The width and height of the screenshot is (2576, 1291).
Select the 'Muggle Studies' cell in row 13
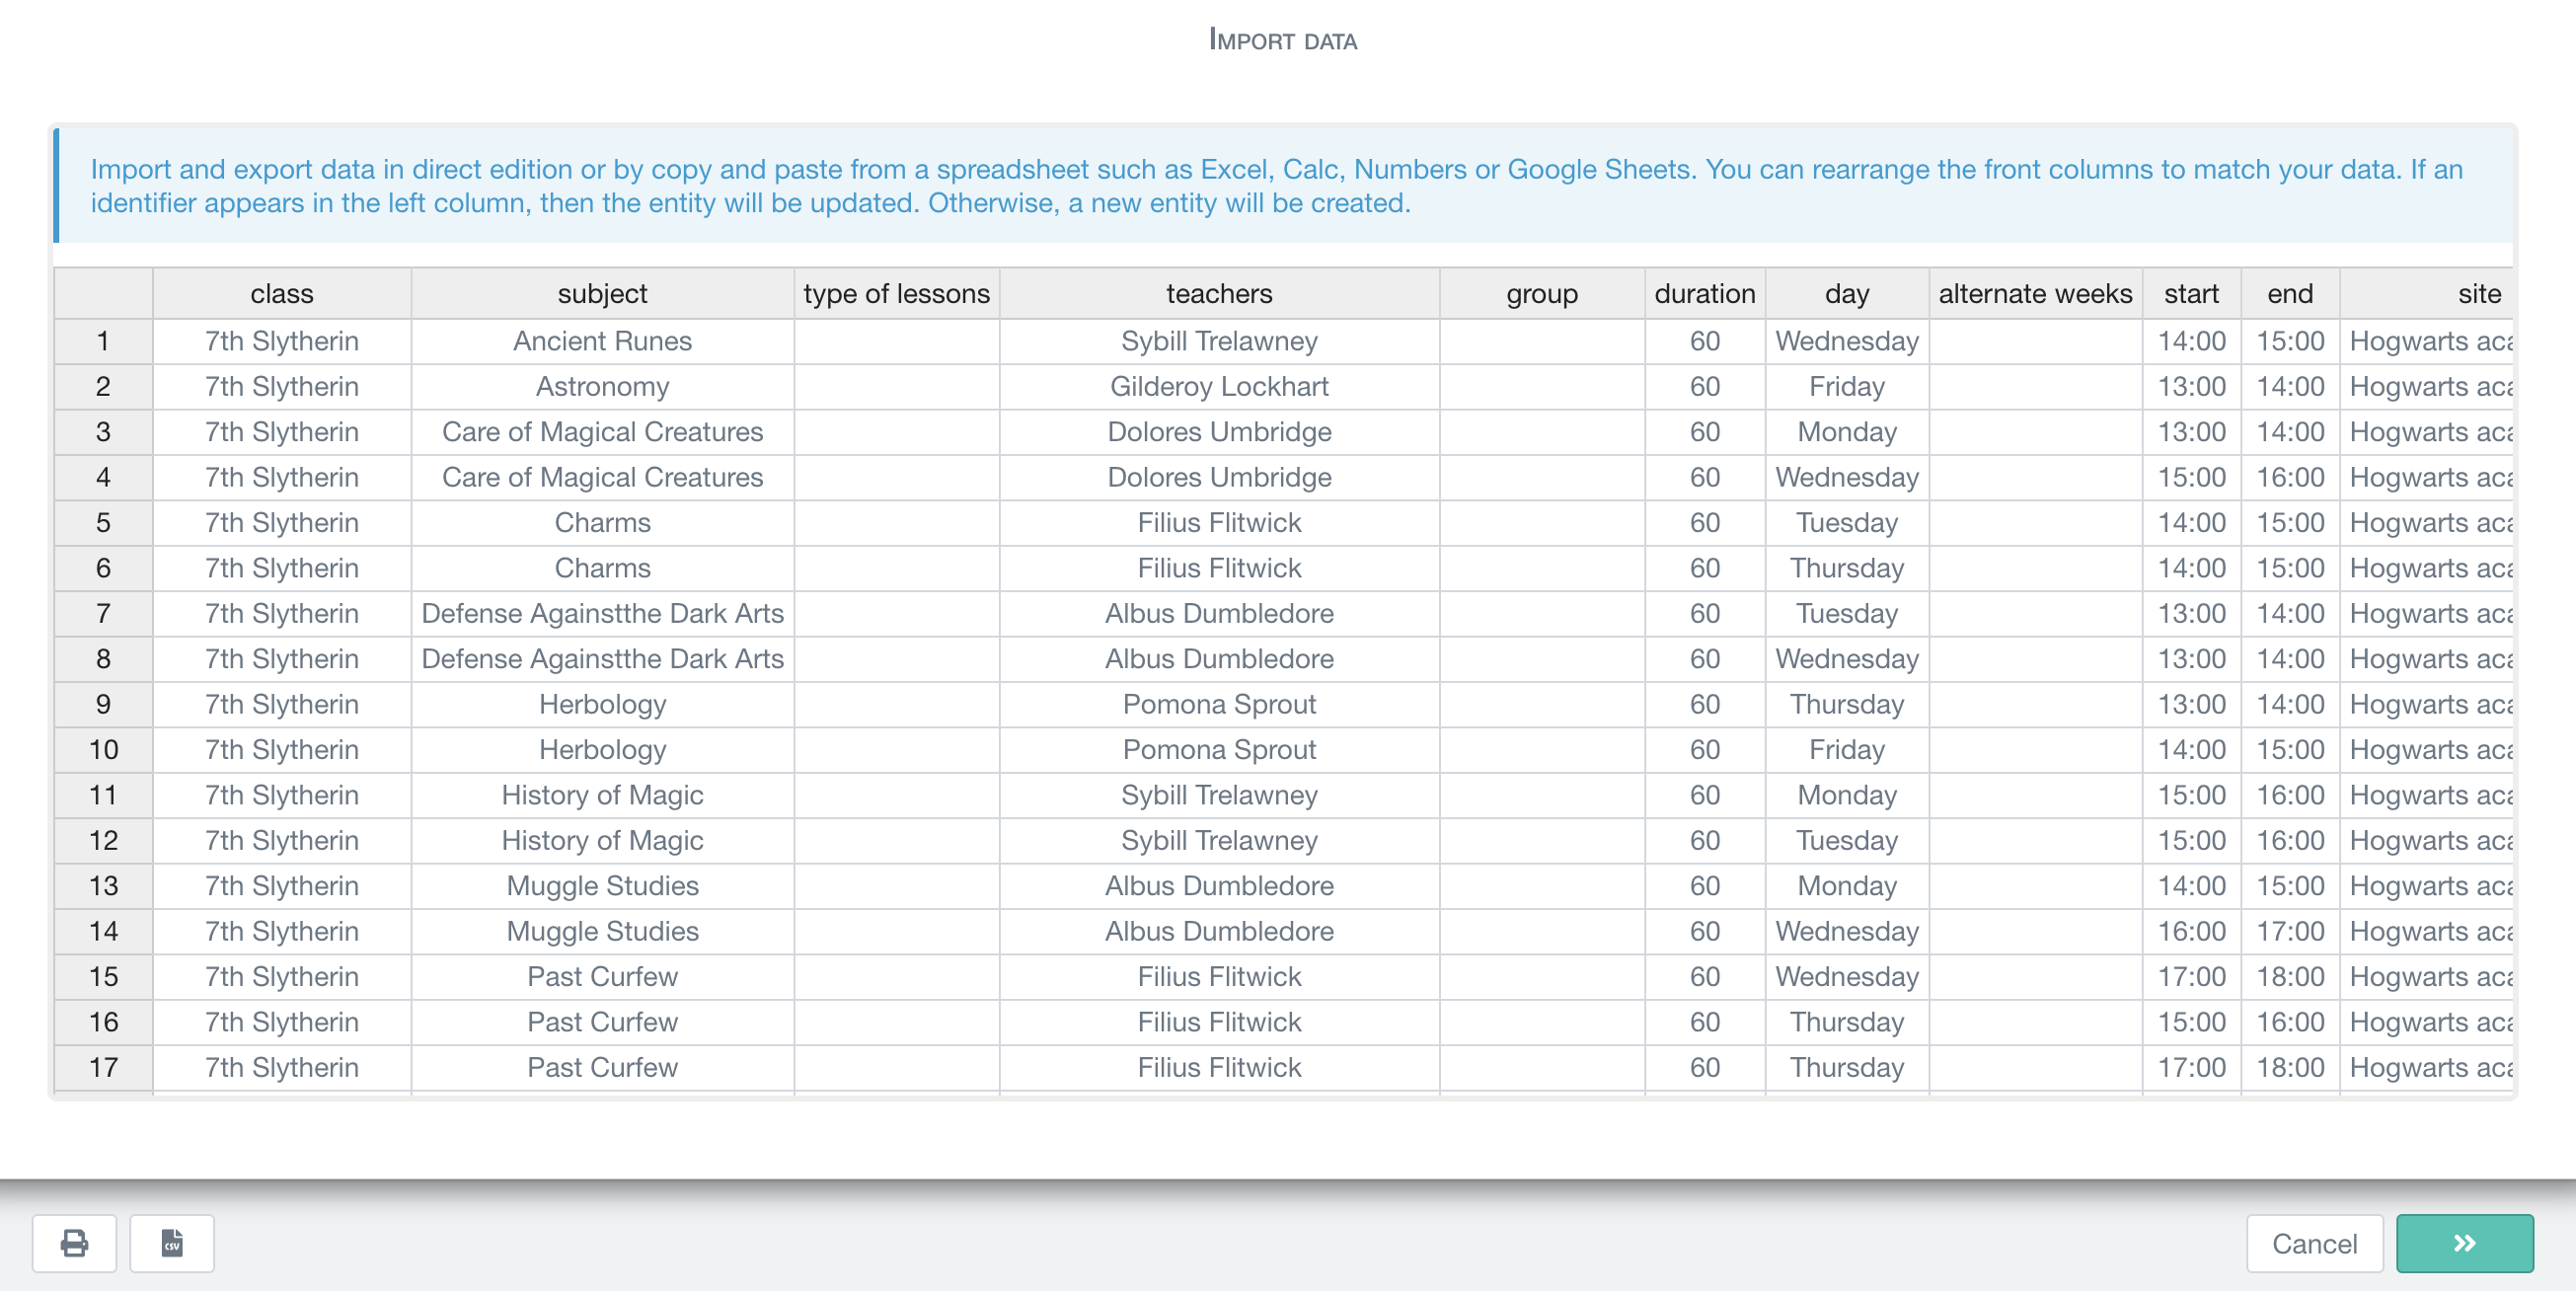click(601, 885)
